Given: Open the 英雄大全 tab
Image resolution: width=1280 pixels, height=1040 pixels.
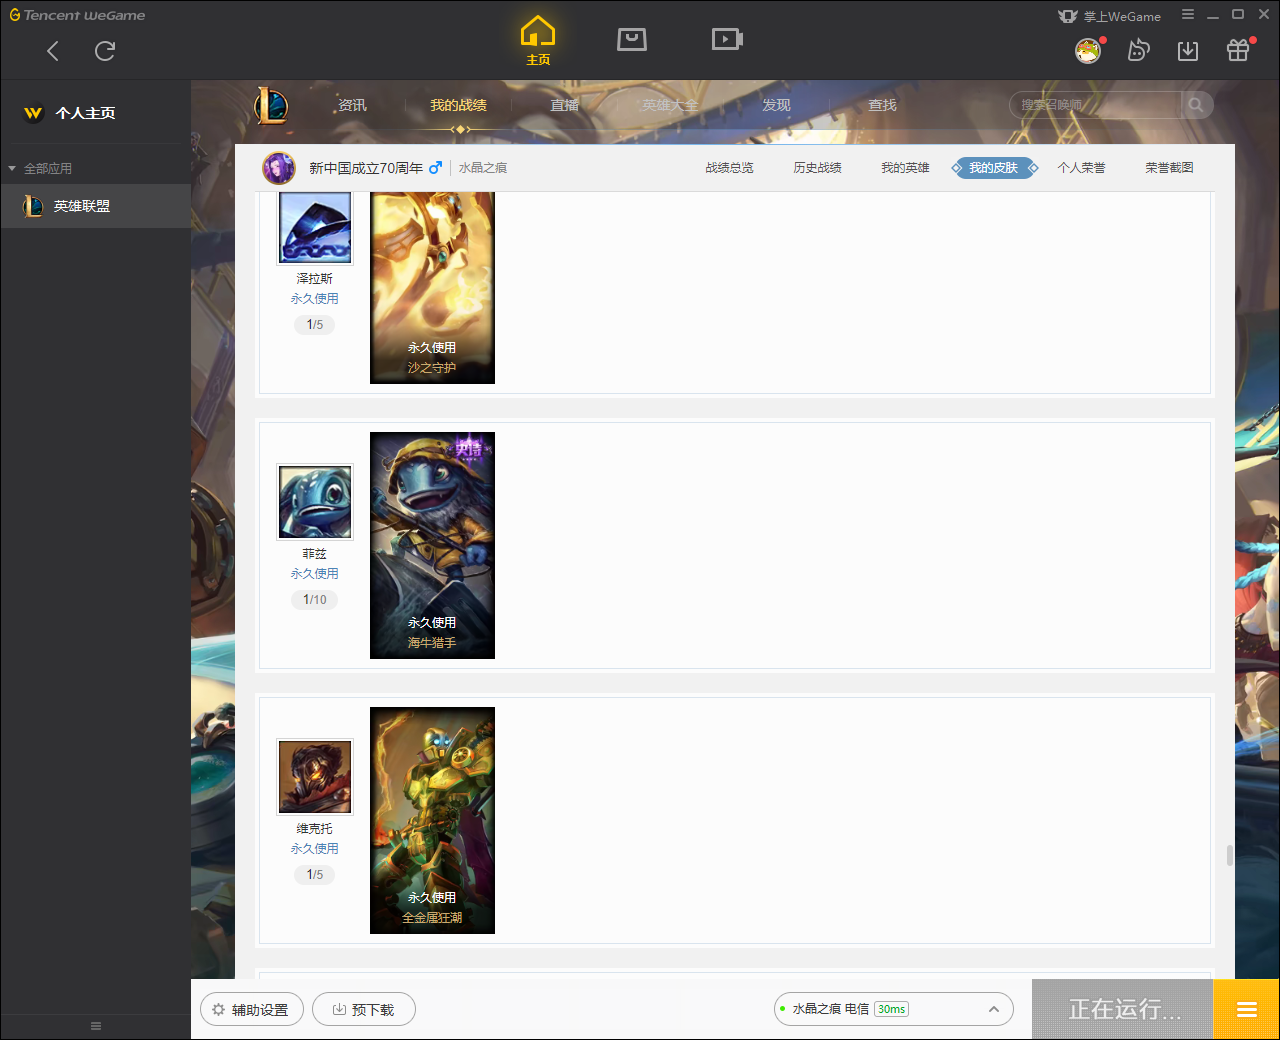Looking at the screenshot, I should pyautogui.click(x=670, y=105).
